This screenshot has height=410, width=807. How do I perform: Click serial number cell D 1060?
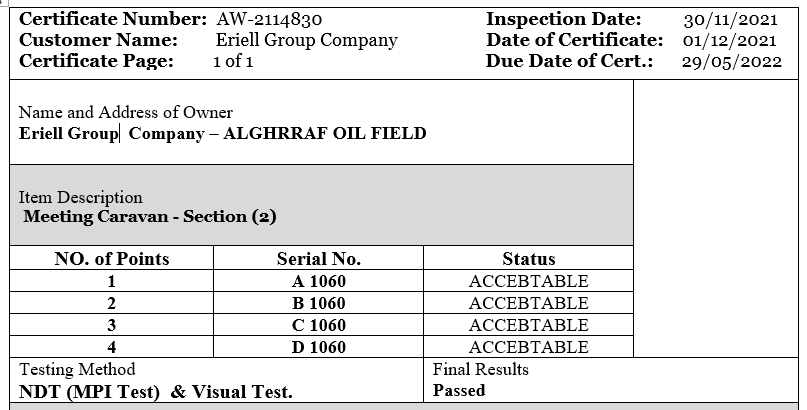(x=319, y=347)
